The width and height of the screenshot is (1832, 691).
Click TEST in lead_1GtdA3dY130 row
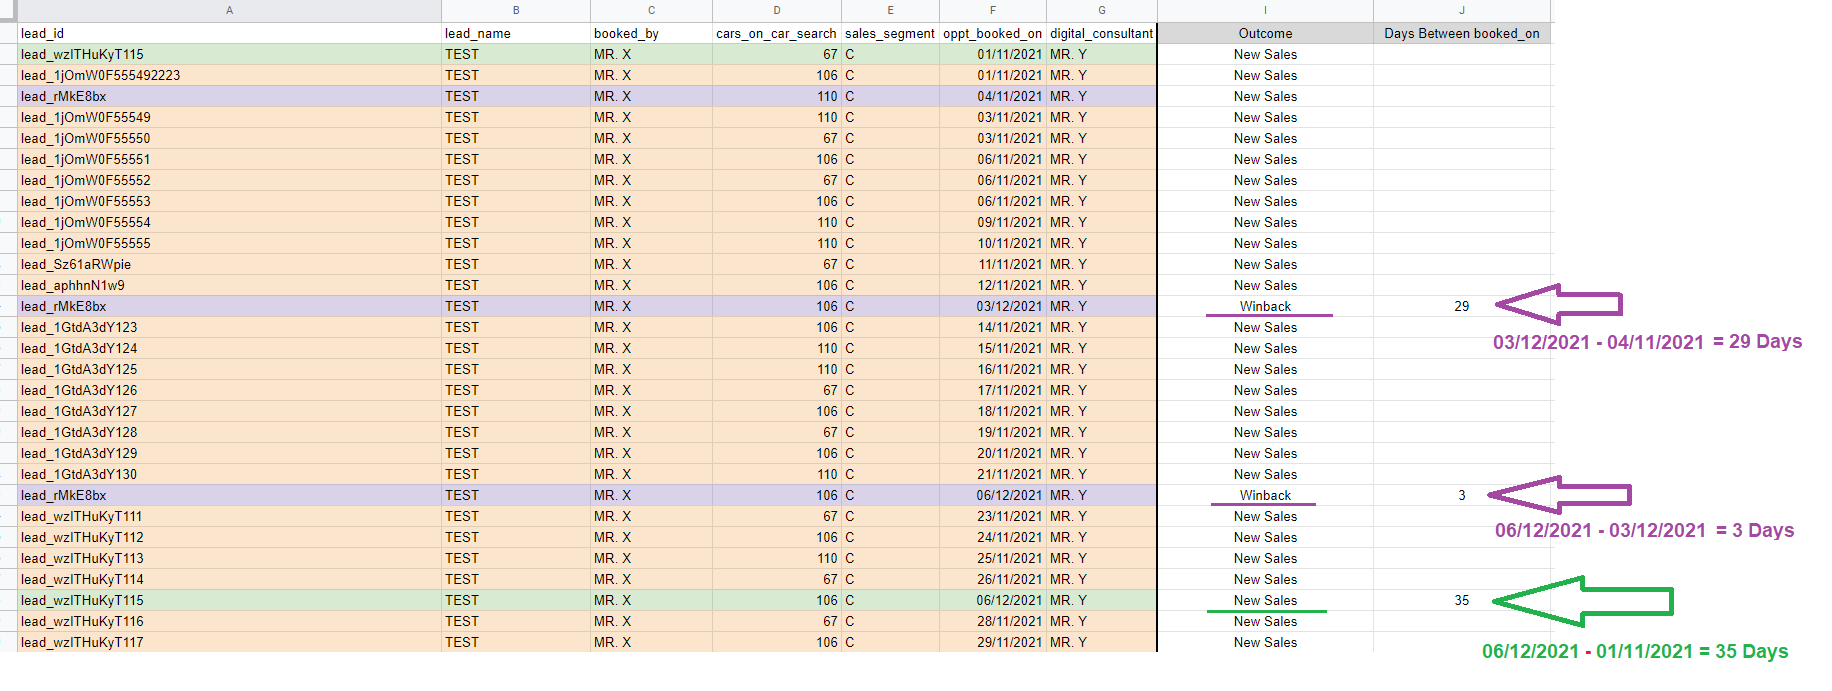(x=516, y=474)
